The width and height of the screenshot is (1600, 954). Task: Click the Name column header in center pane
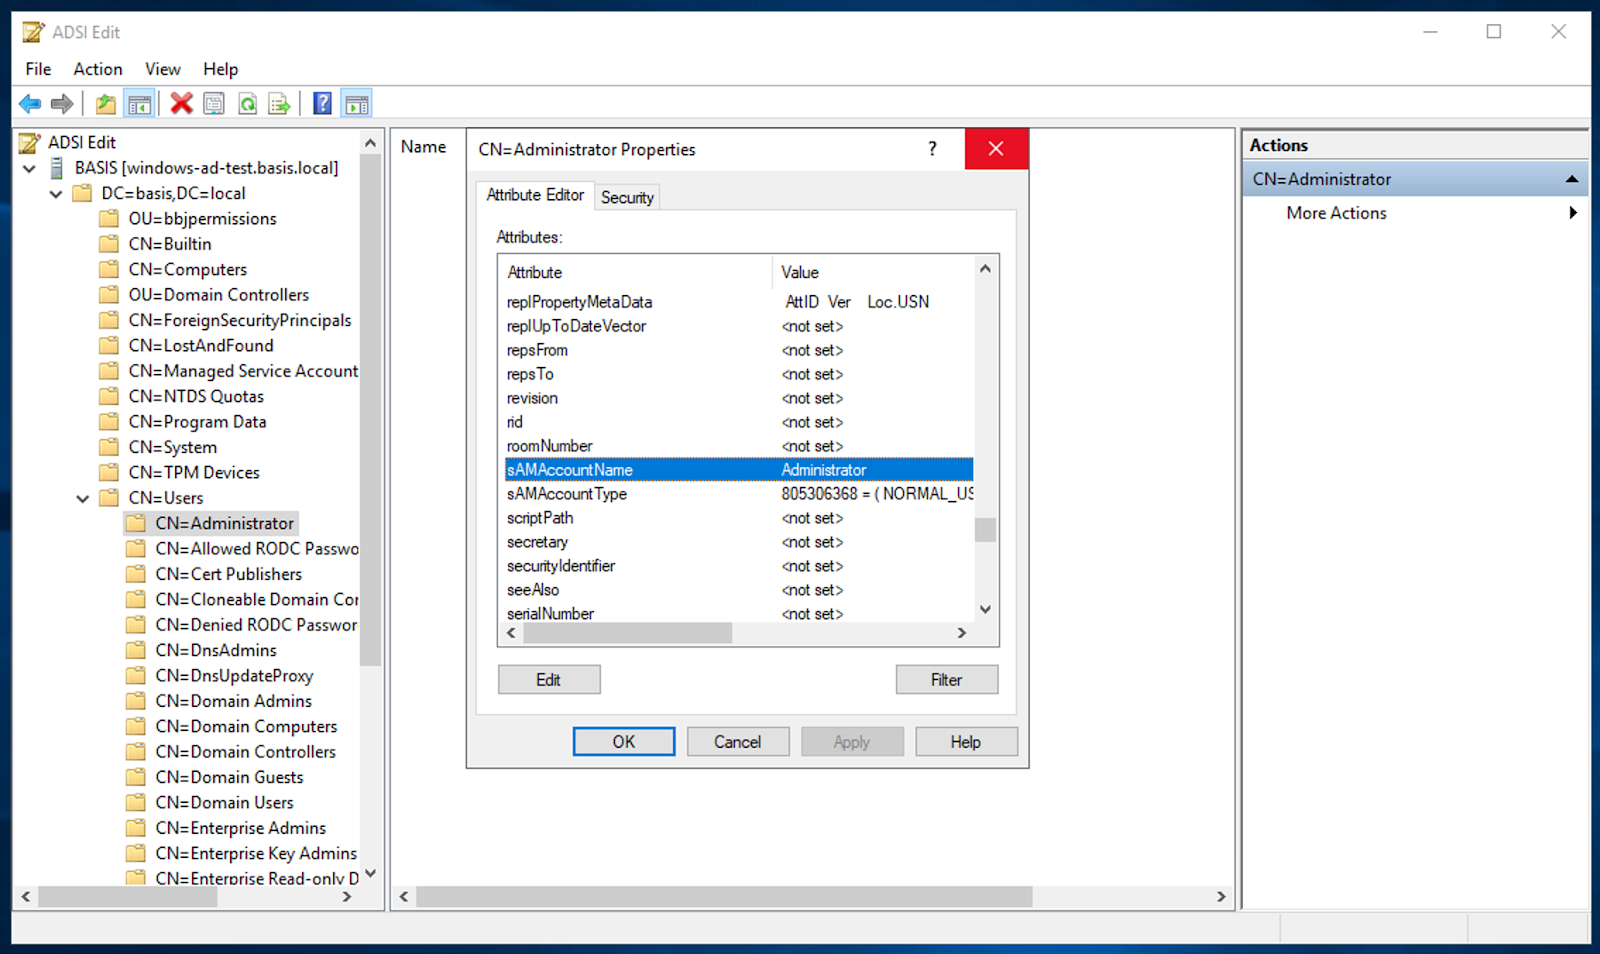coord(424,147)
